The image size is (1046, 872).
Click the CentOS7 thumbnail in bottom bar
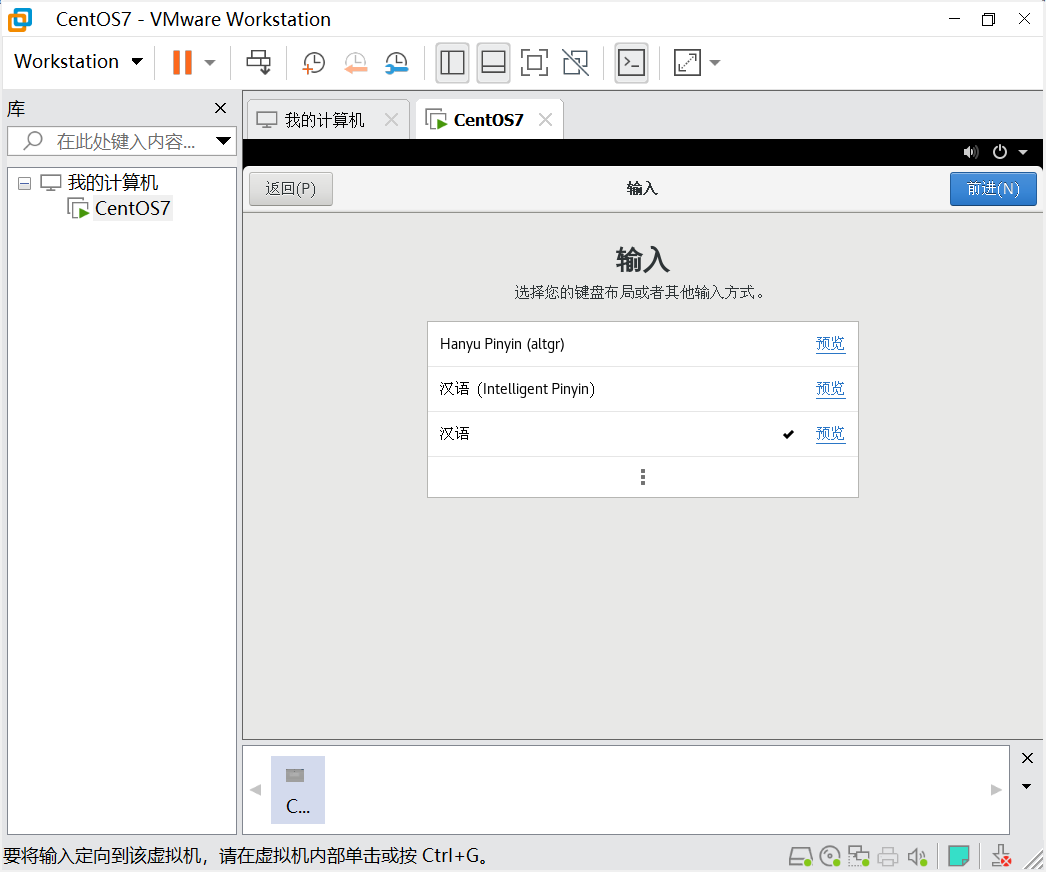(298, 789)
